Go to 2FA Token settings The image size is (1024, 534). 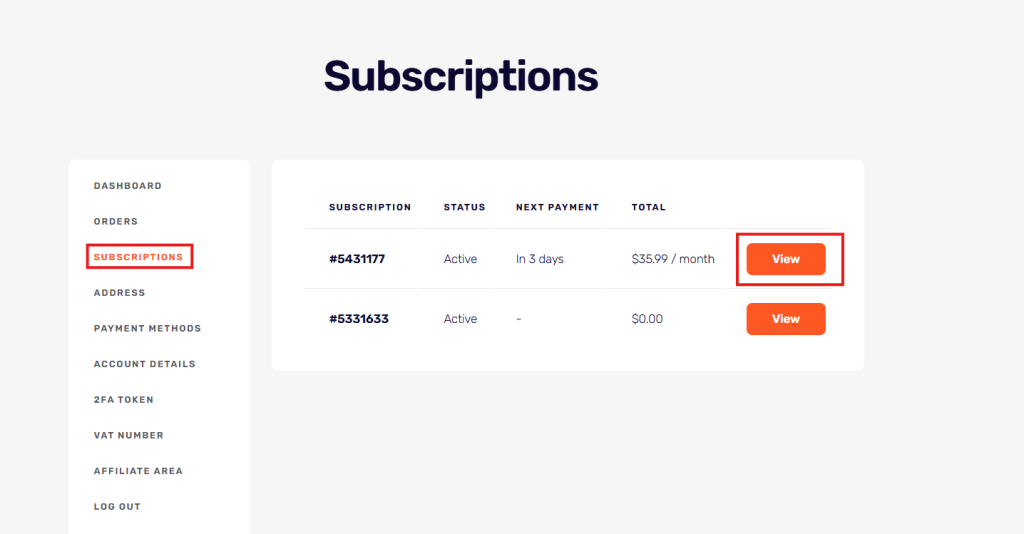(123, 400)
